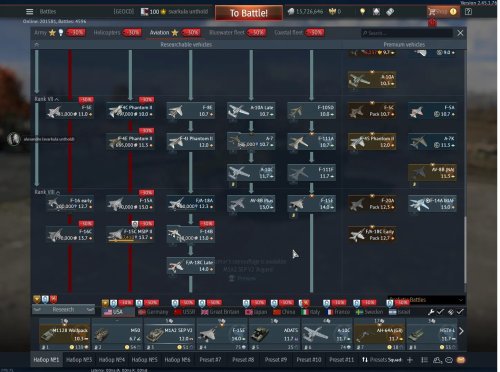
Task: Collapse the Rank VII section chevron
Action: click(57, 99)
